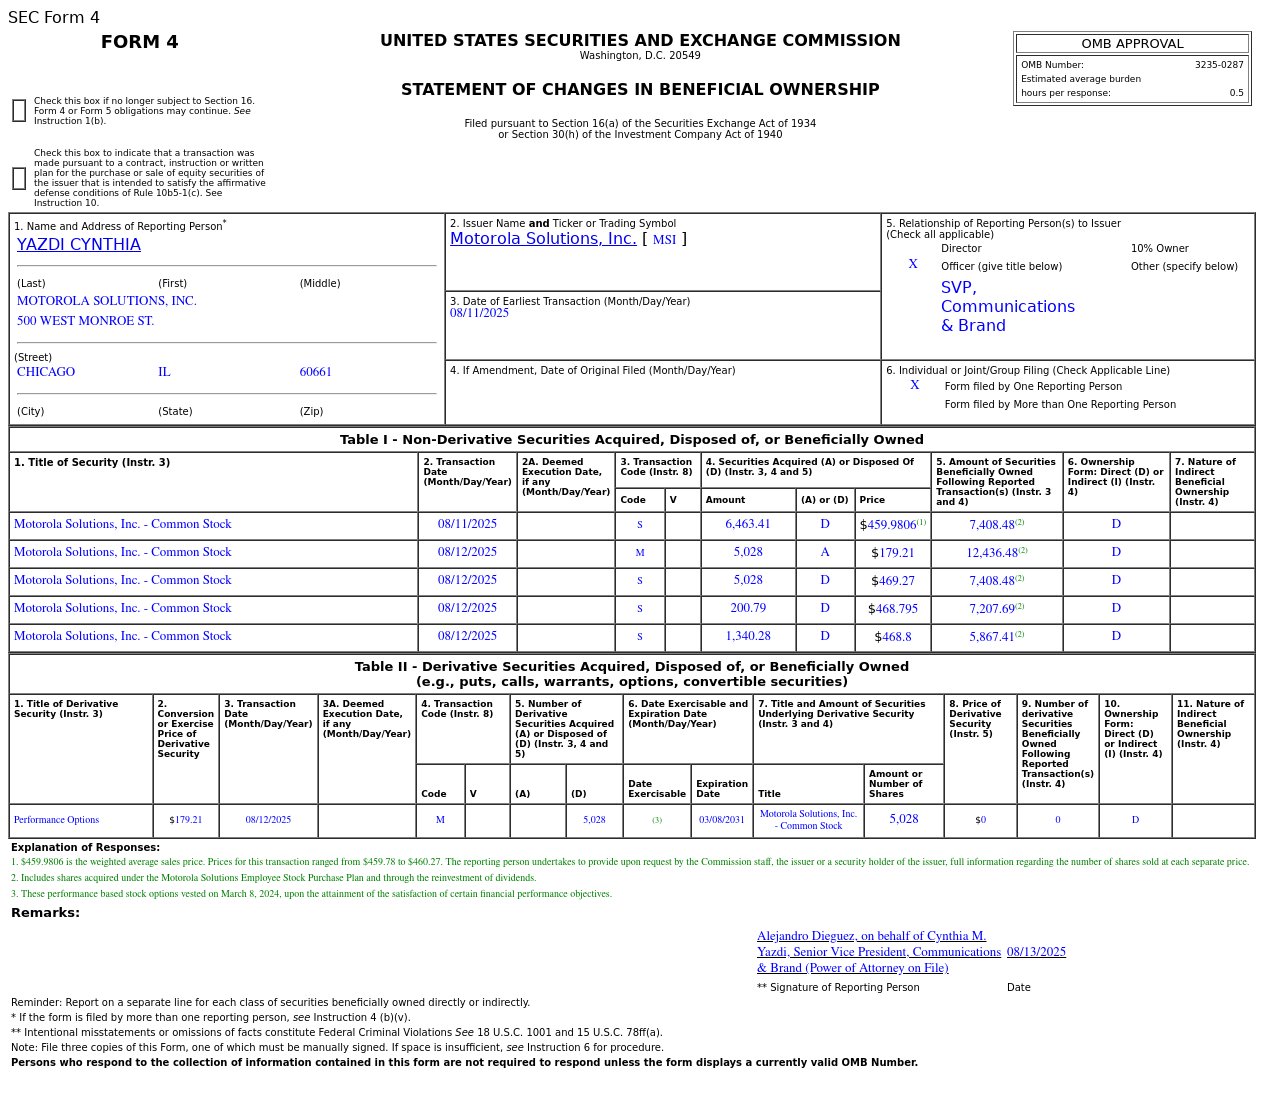The height and width of the screenshot is (1093, 1264).
Task: Click the FORM 4 heading
Action: [x=140, y=42]
